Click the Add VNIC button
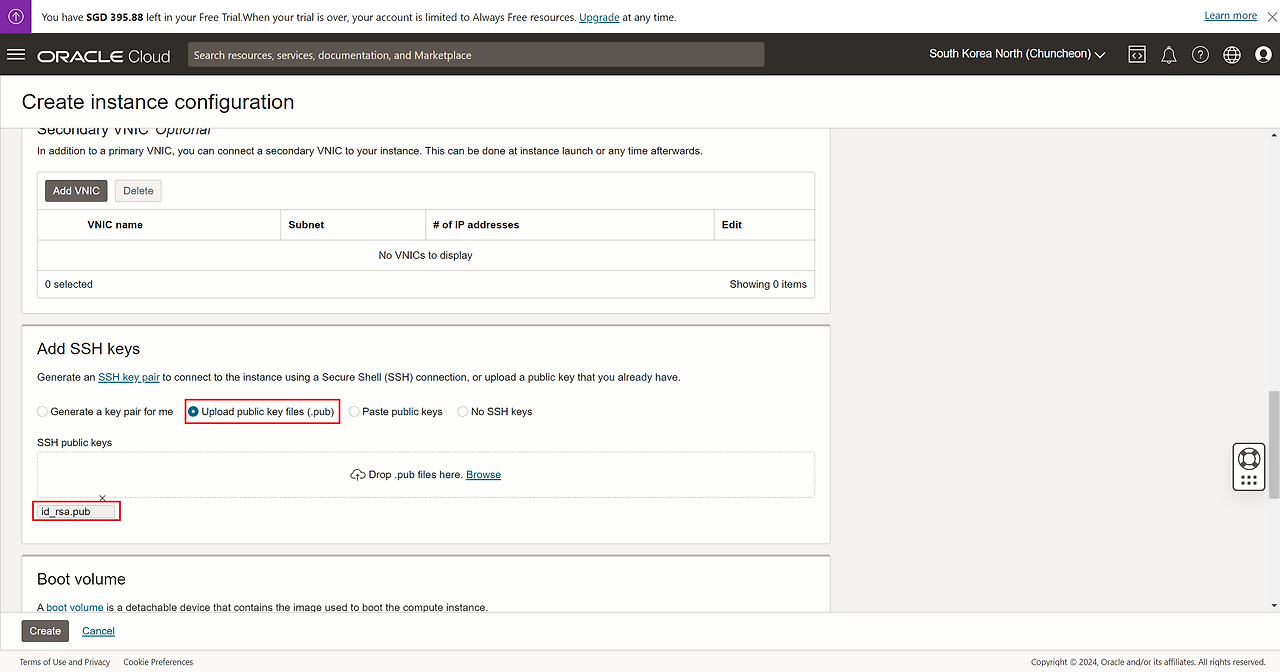This screenshot has width=1280, height=672. [x=76, y=191]
